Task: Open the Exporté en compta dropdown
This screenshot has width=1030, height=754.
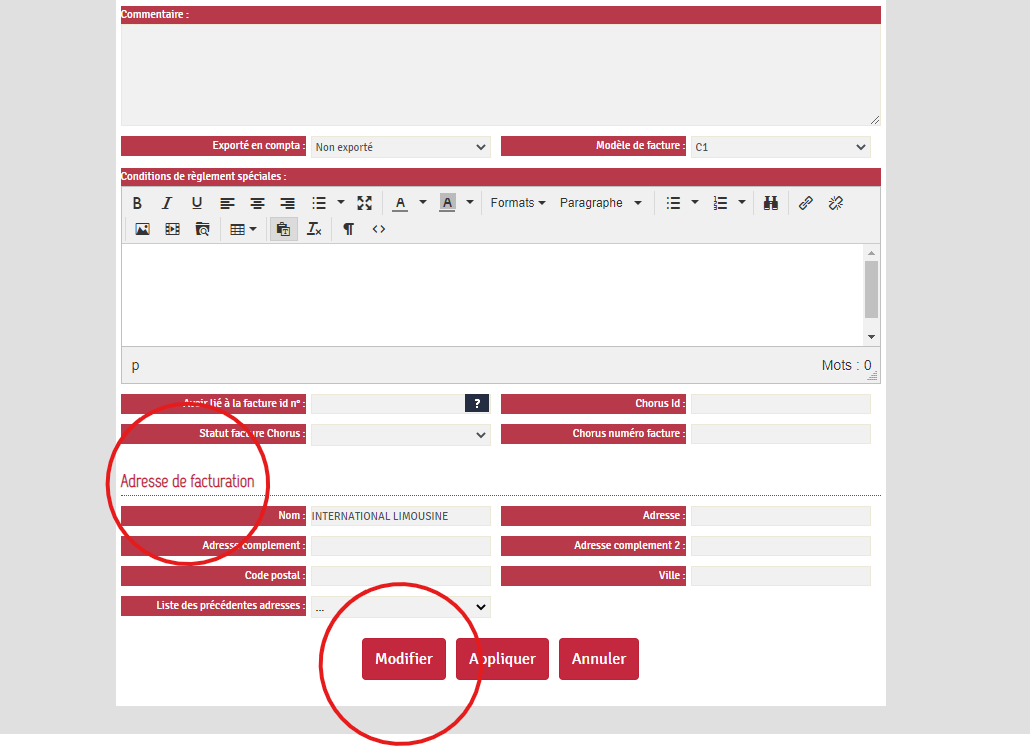Action: pyautogui.click(x=401, y=147)
